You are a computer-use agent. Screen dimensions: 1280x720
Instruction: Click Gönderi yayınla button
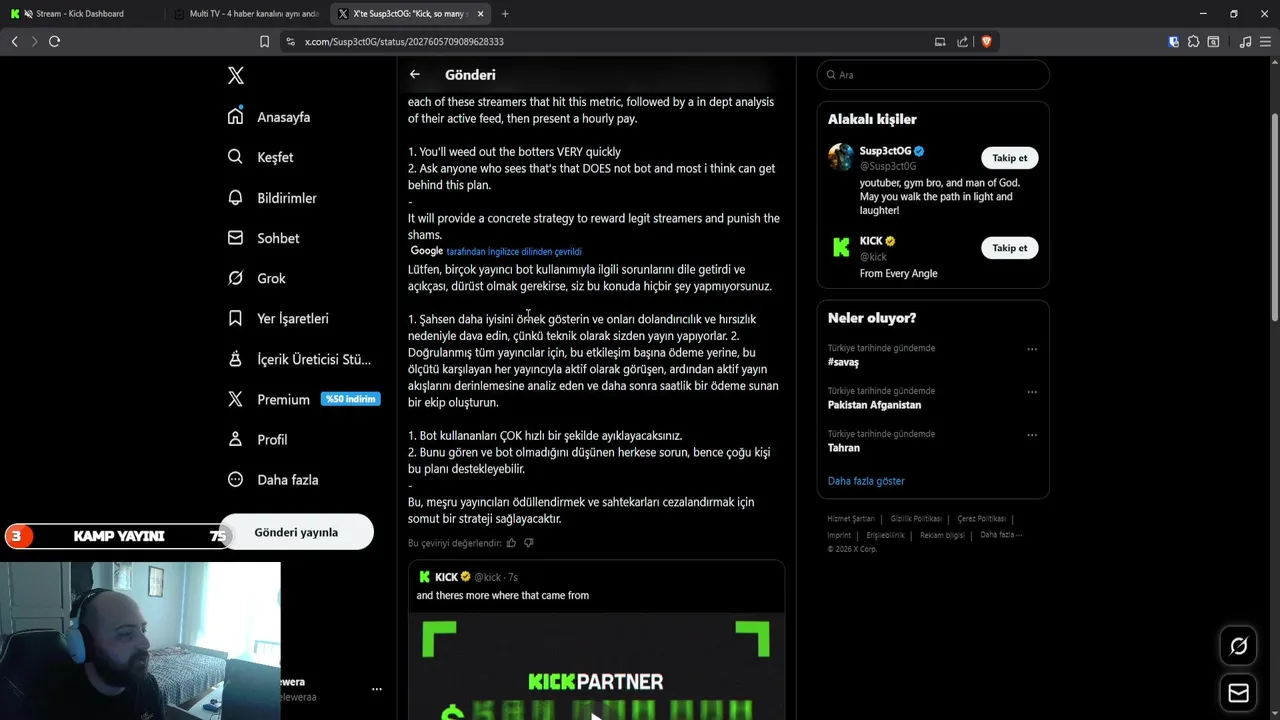296,532
